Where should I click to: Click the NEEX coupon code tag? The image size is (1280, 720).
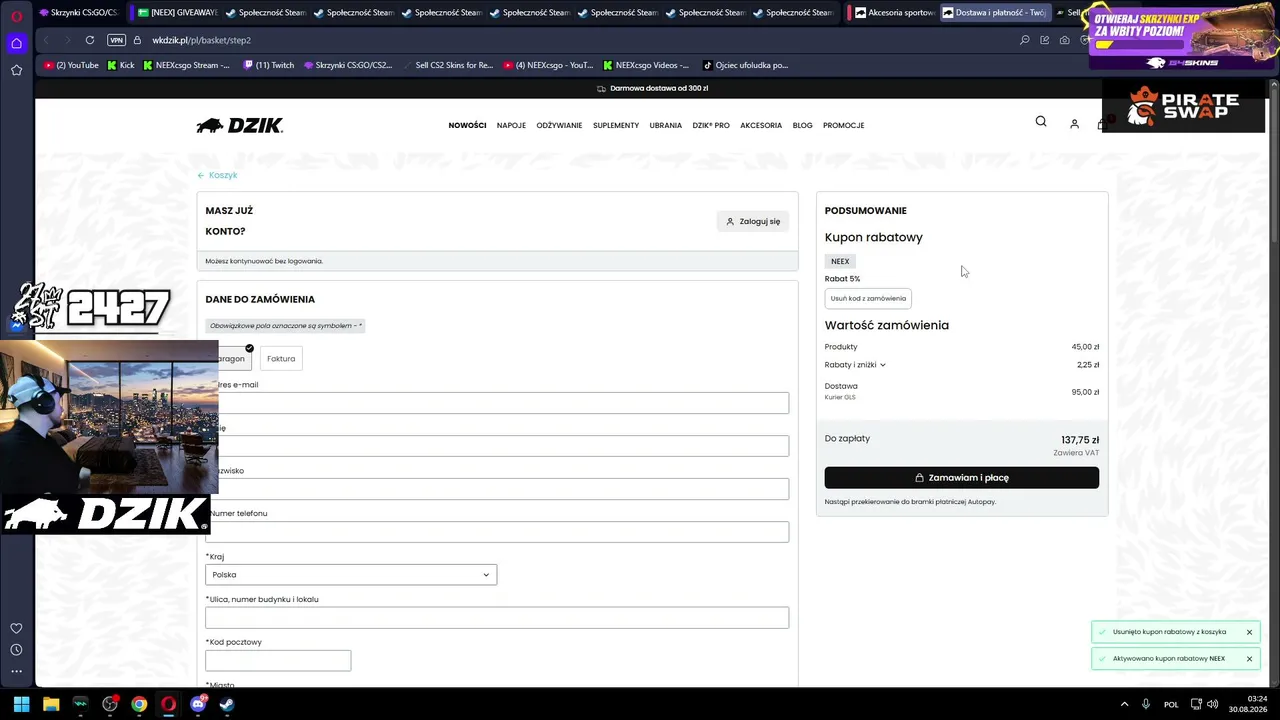point(840,261)
